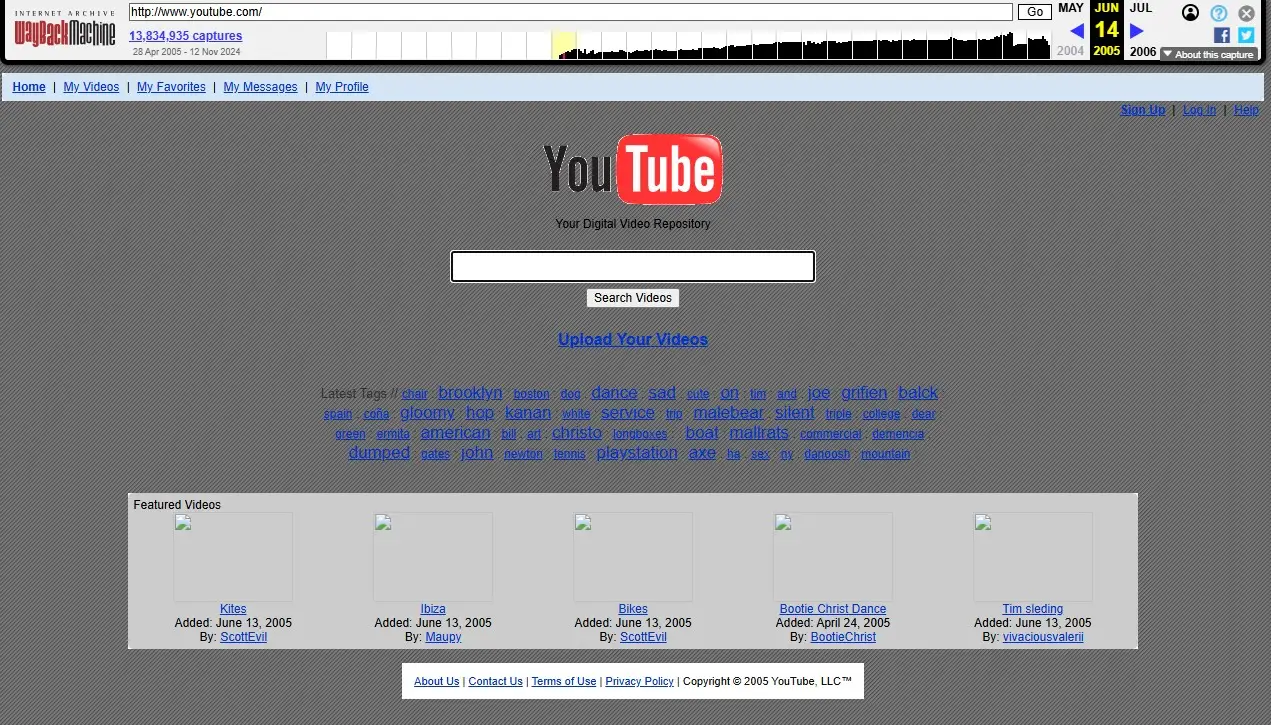Click the Wayback Machine help question mark icon
1271x725 pixels.
(1218, 13)
